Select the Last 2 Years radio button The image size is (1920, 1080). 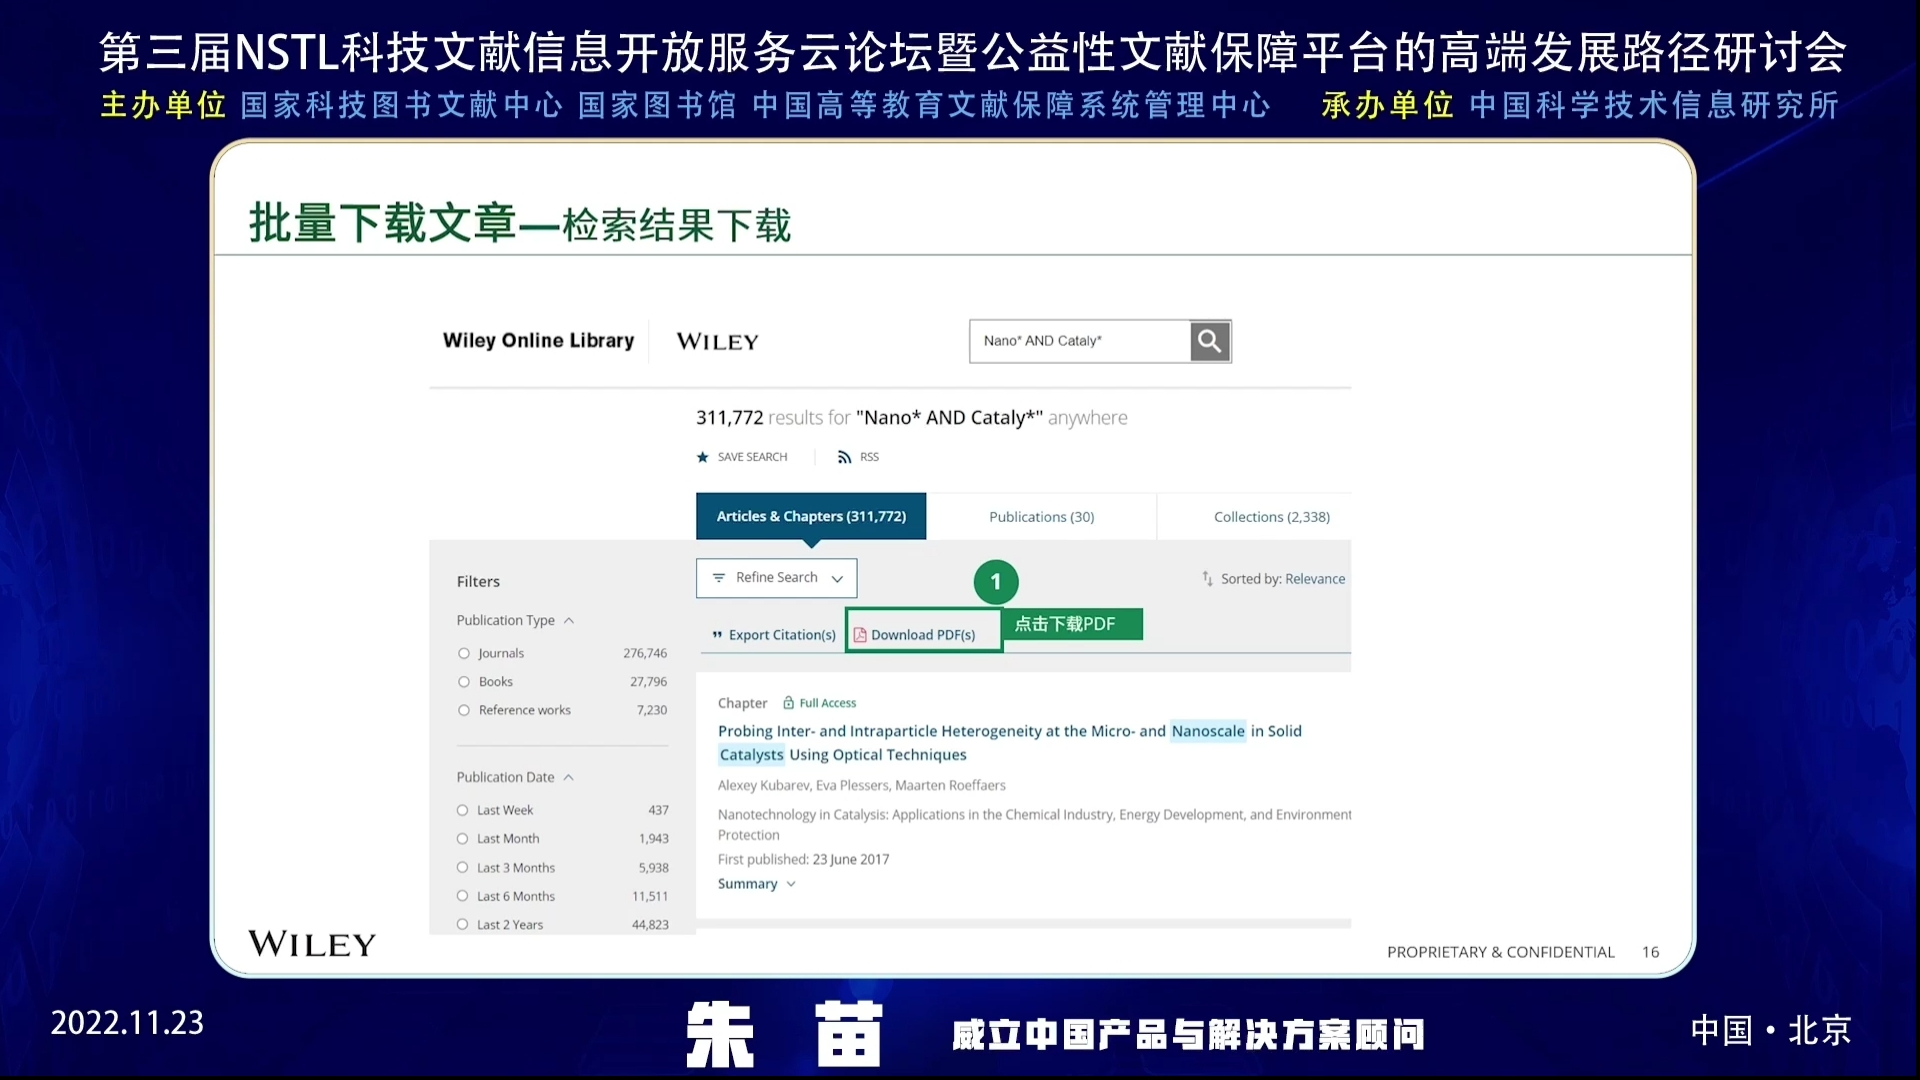[463, 925]
